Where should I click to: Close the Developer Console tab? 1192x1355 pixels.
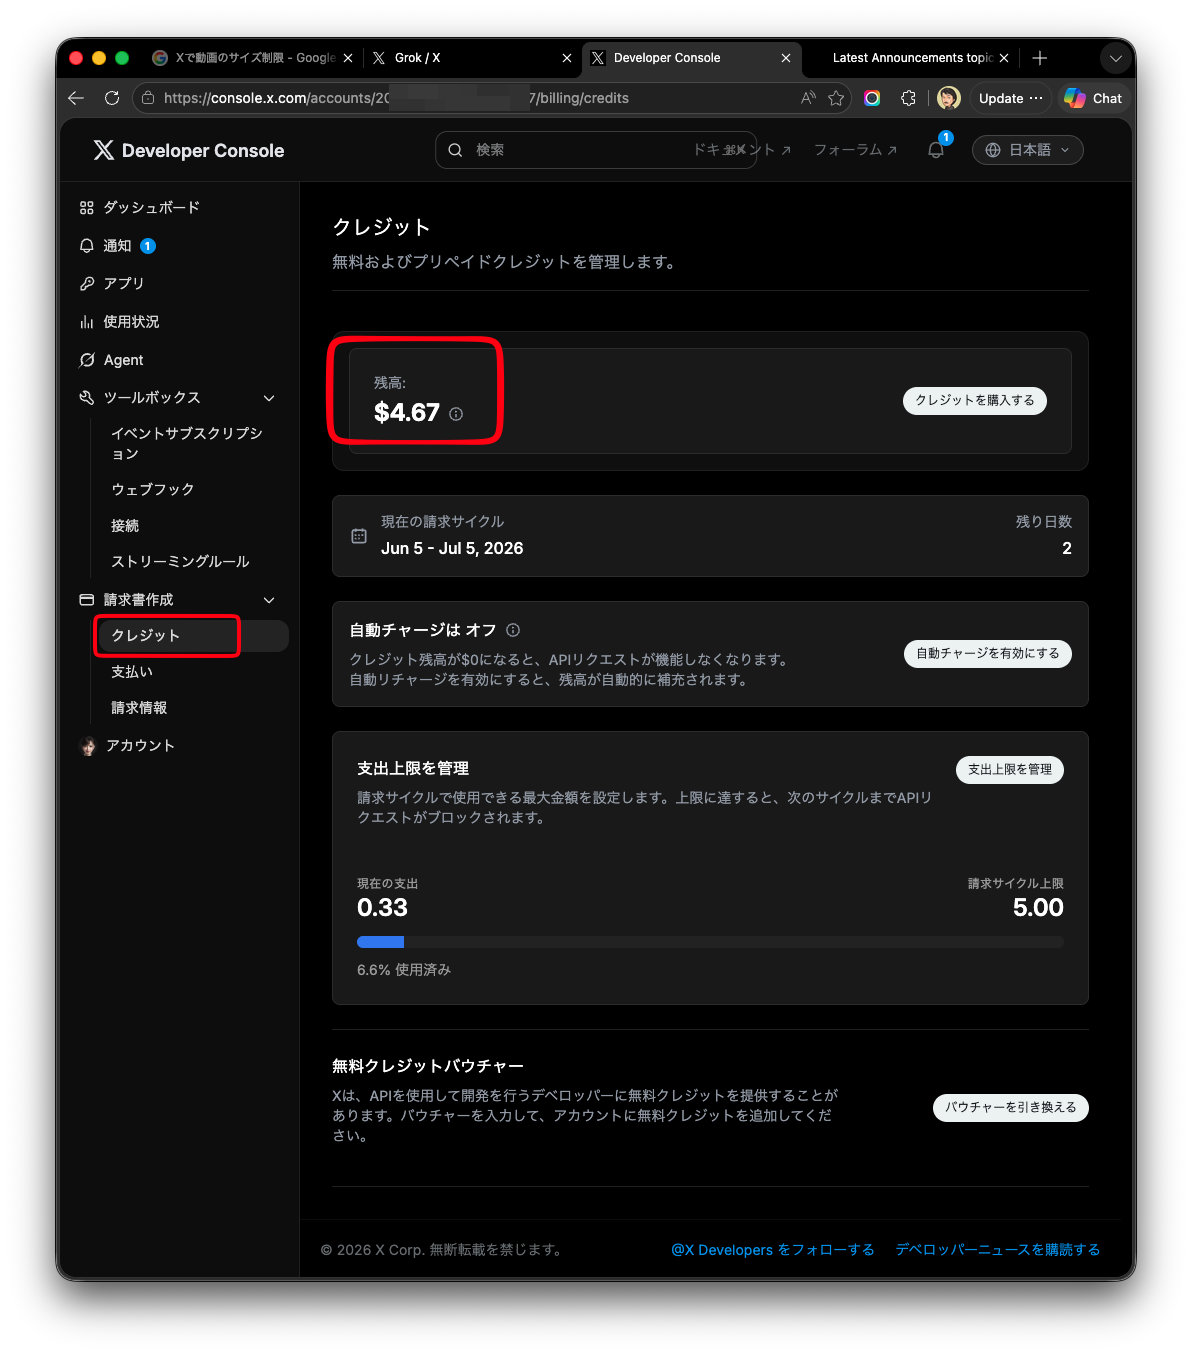coord(786,58)
